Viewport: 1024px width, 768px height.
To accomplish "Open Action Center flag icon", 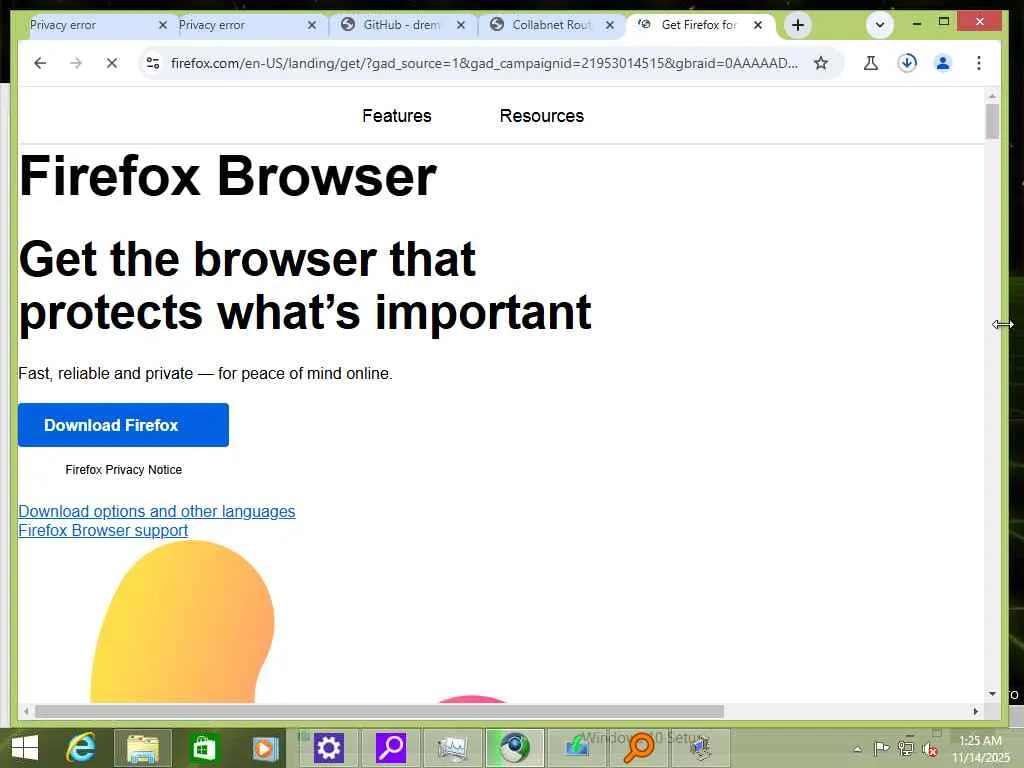I will point(881,748).
